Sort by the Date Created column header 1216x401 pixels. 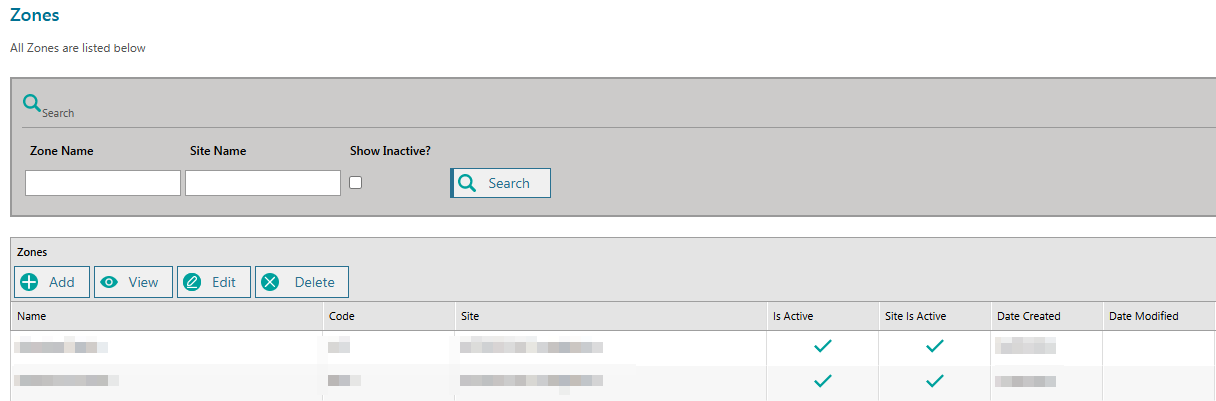[x=1028, y=316]
